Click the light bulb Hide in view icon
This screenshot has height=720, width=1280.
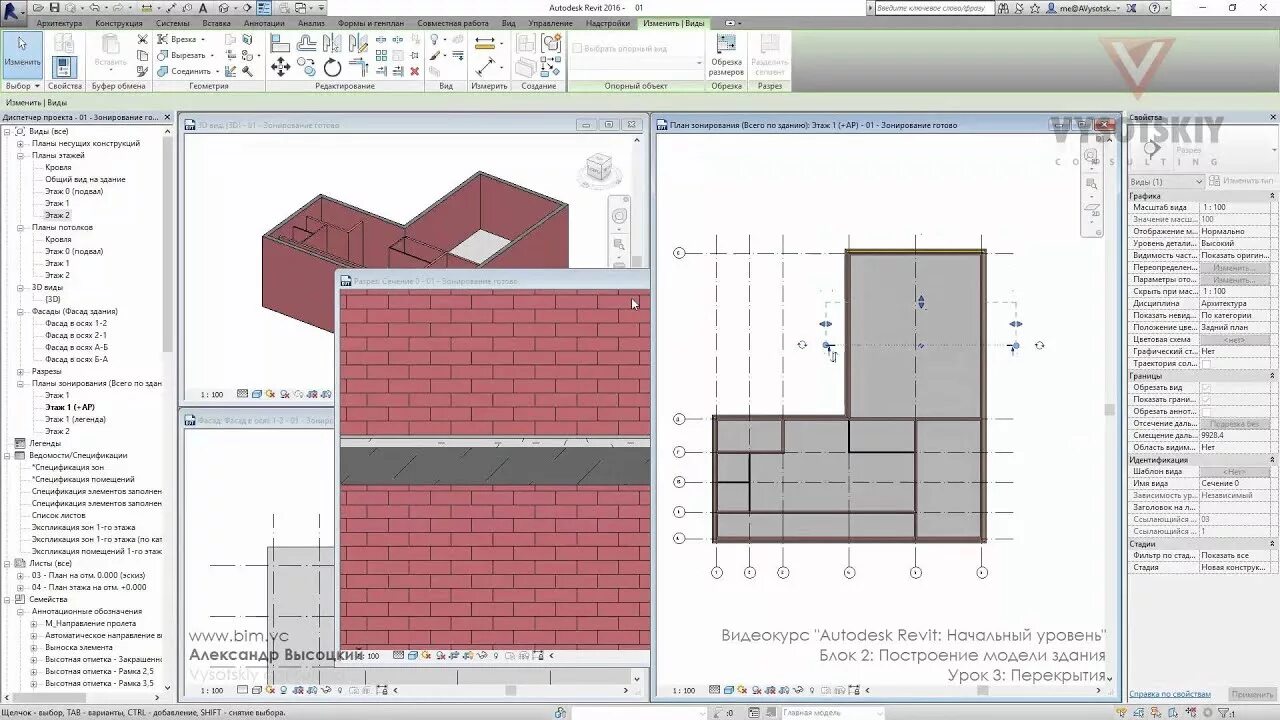[434, 40]
